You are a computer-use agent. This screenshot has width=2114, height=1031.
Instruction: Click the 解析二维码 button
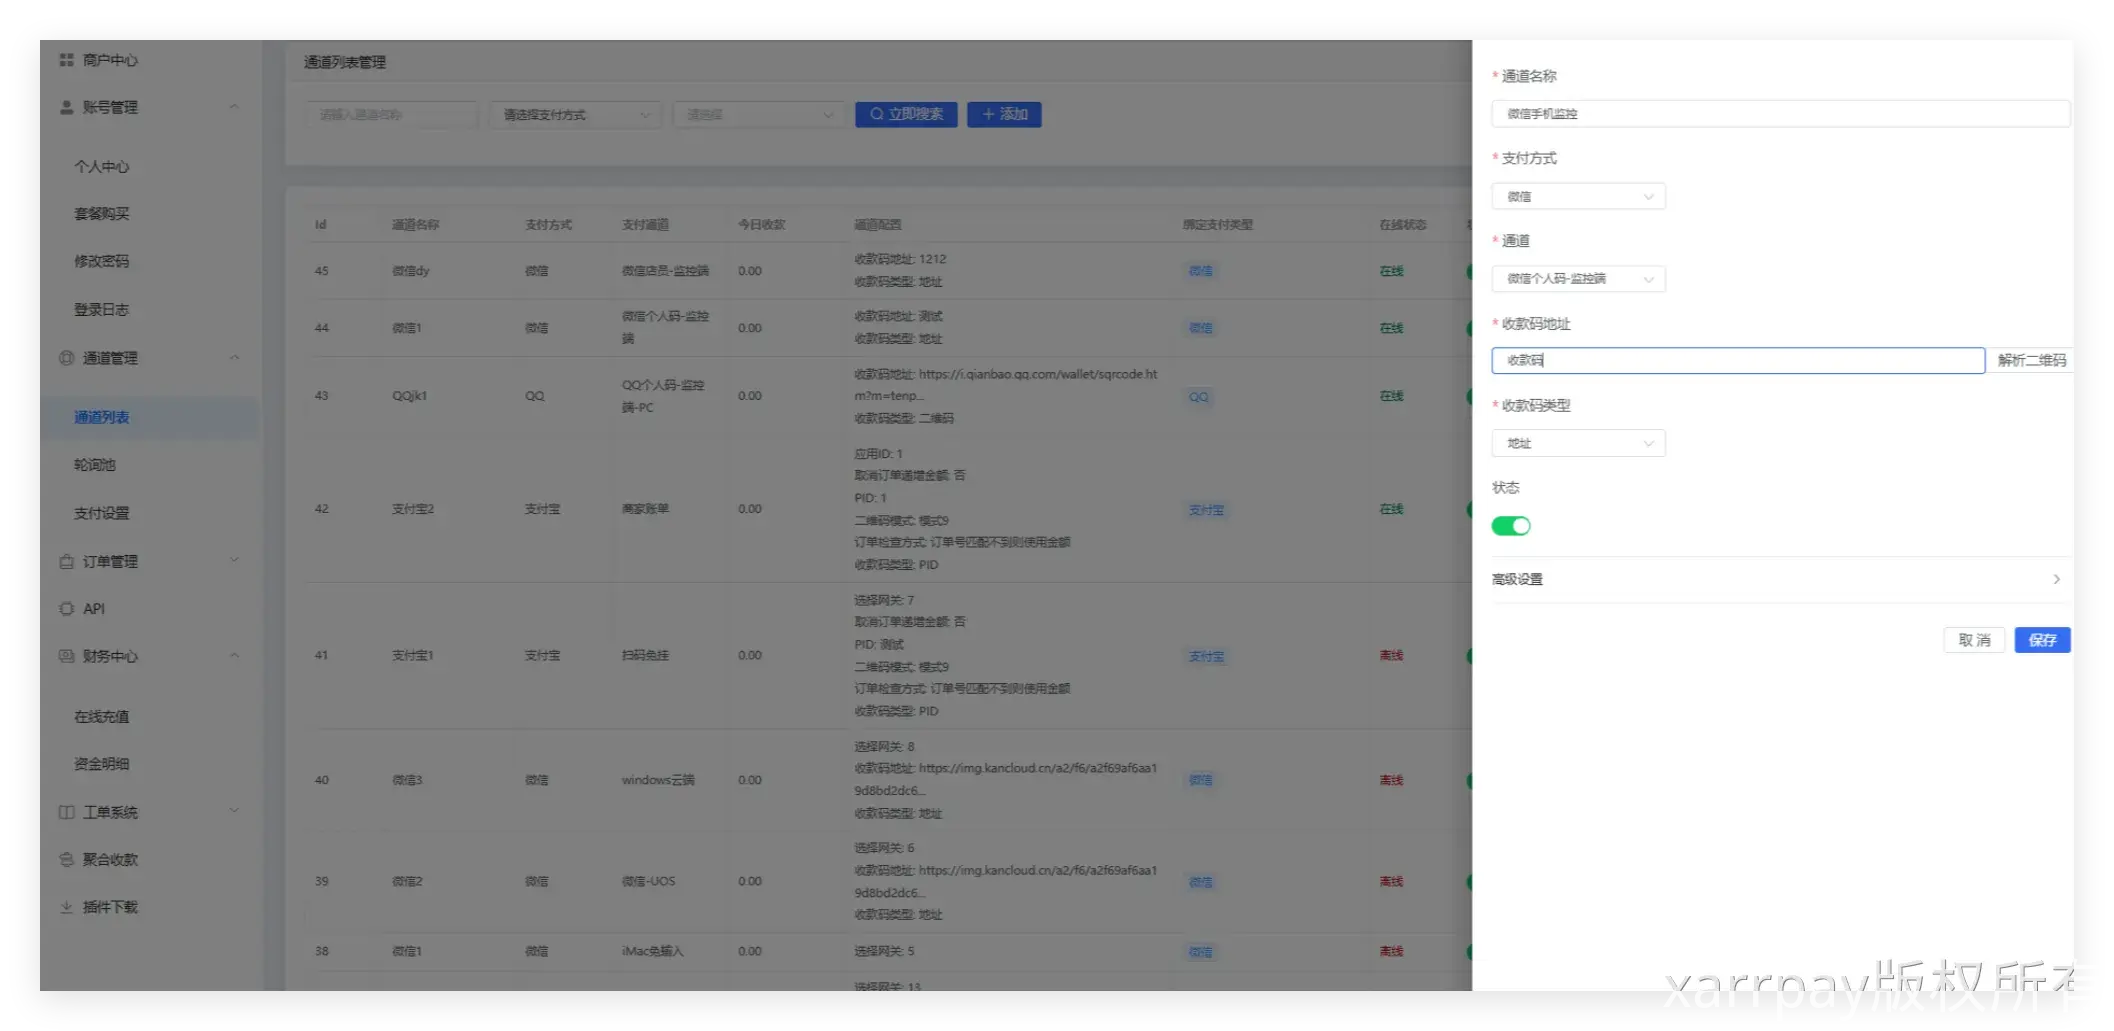[2030, 360]
